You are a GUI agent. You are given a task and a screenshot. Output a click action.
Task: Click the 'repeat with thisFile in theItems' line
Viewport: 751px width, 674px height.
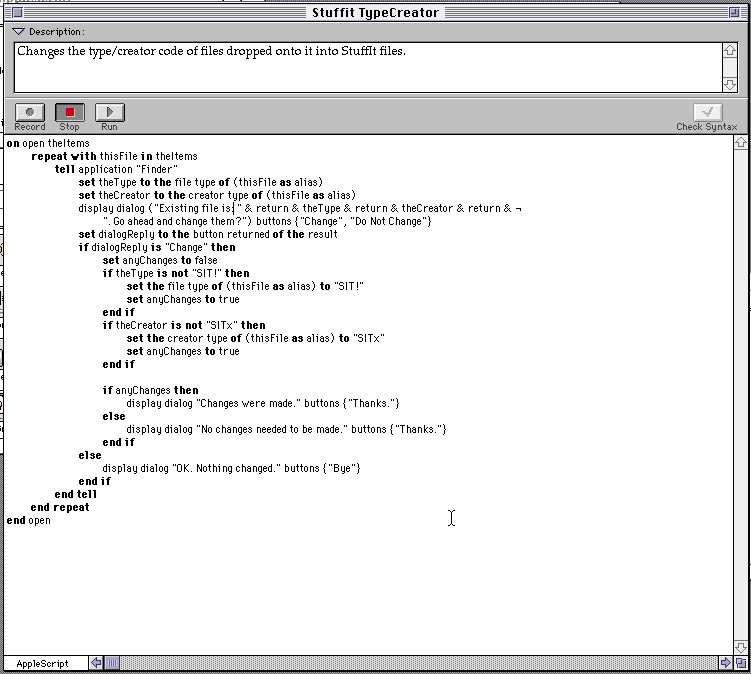click(x=114, y=156)
